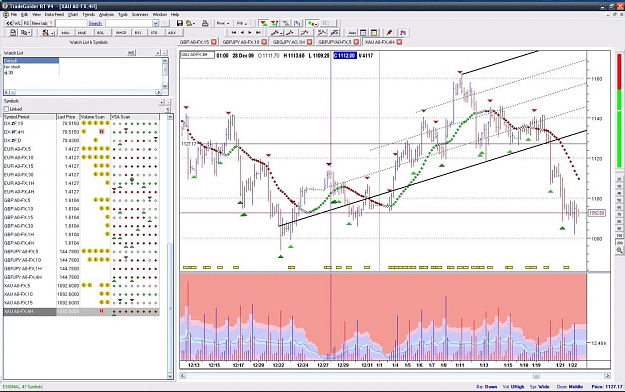Click the Symbol,Period column header
Screen dimensions: 625x392
click(29, 117)
